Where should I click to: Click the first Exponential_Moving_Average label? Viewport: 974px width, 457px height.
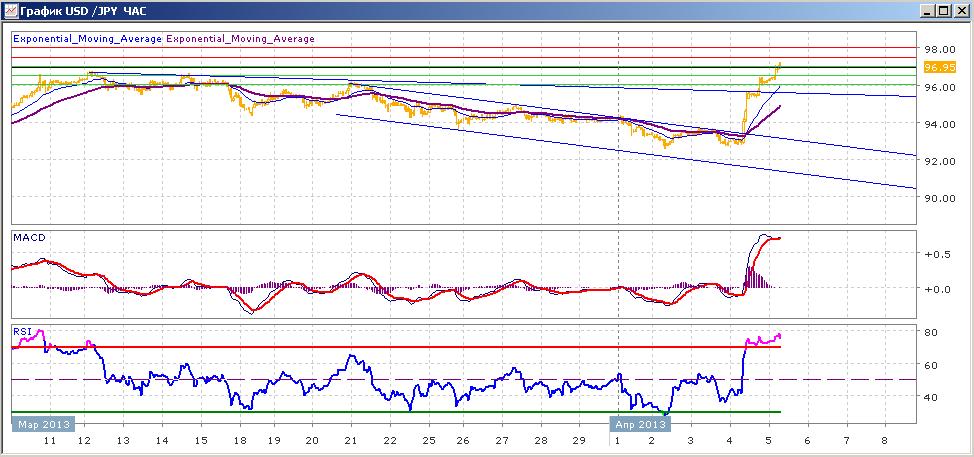click(x=87, y=38)
